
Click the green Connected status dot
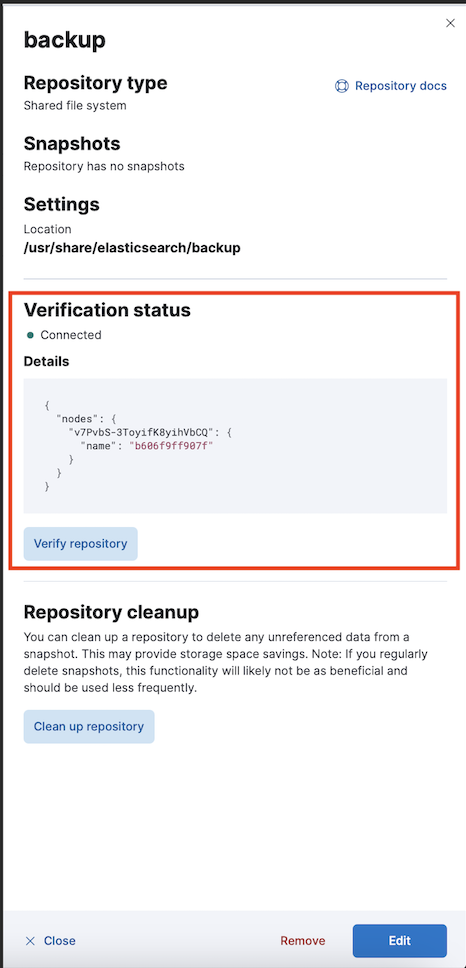30,335
